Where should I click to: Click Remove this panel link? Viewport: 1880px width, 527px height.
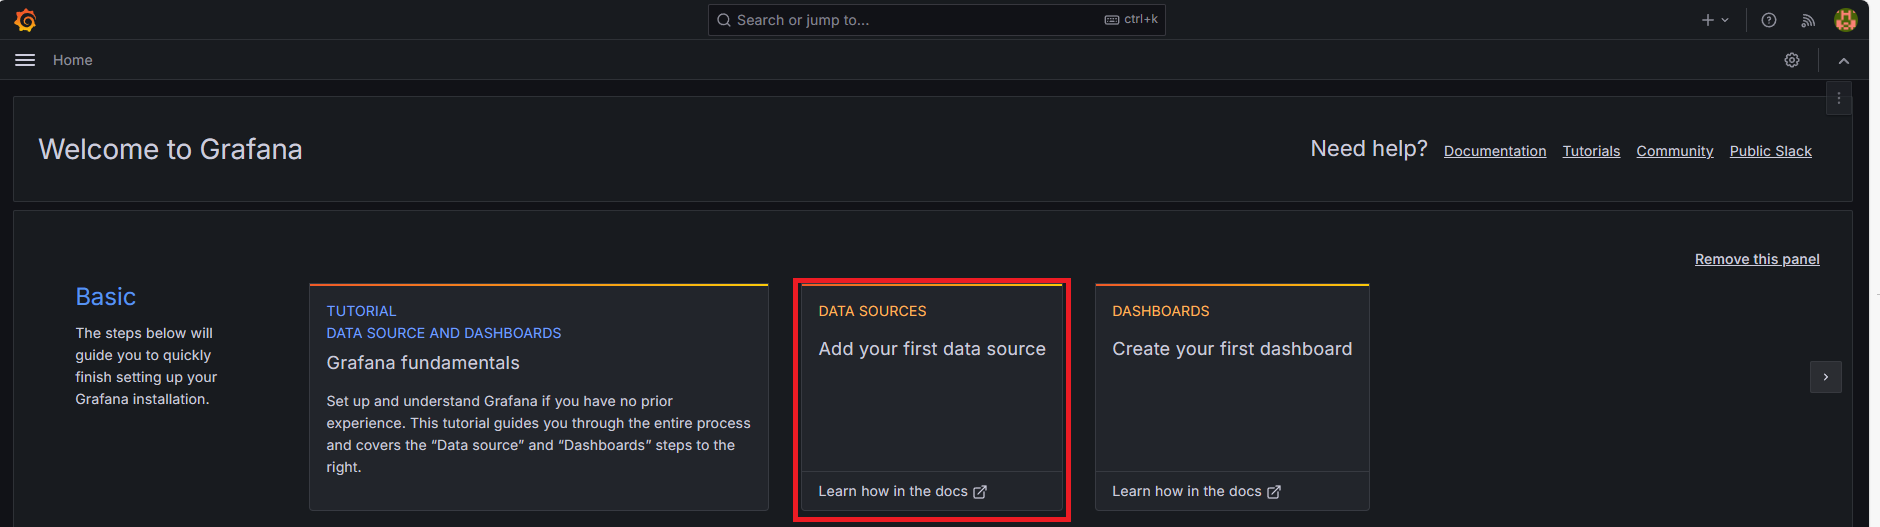tap(1757, 259)
